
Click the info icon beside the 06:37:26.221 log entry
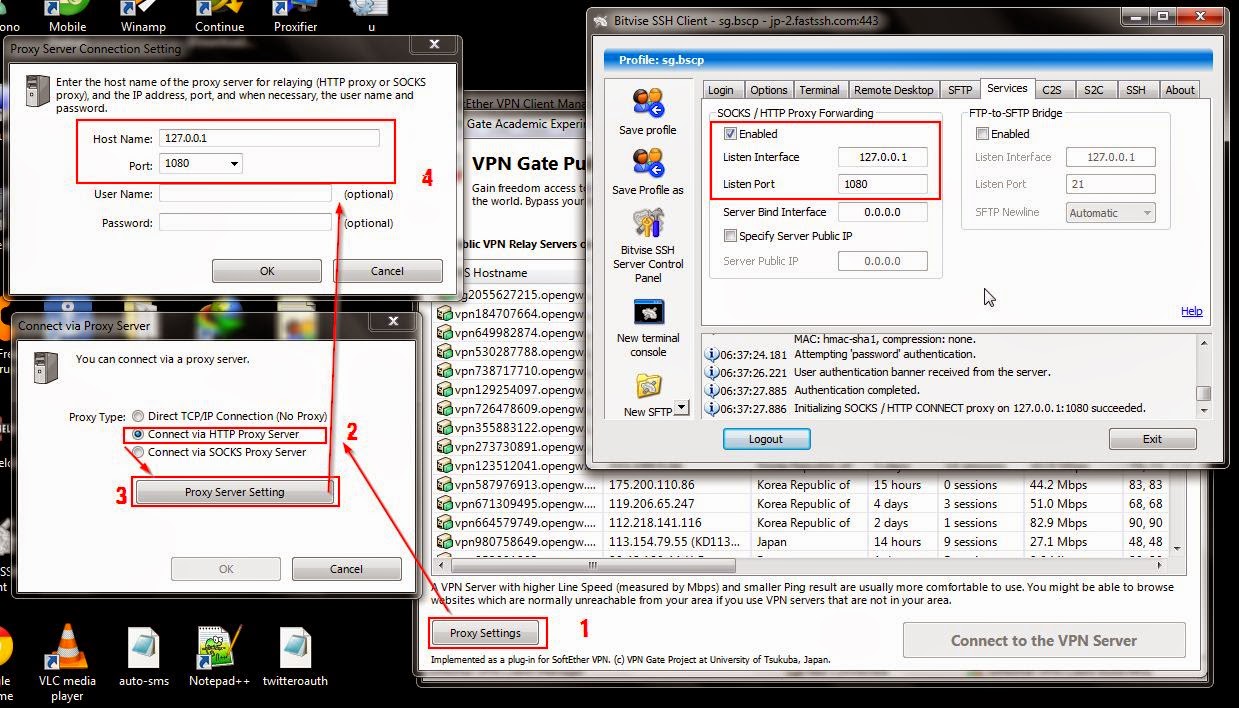pos(712,372)
